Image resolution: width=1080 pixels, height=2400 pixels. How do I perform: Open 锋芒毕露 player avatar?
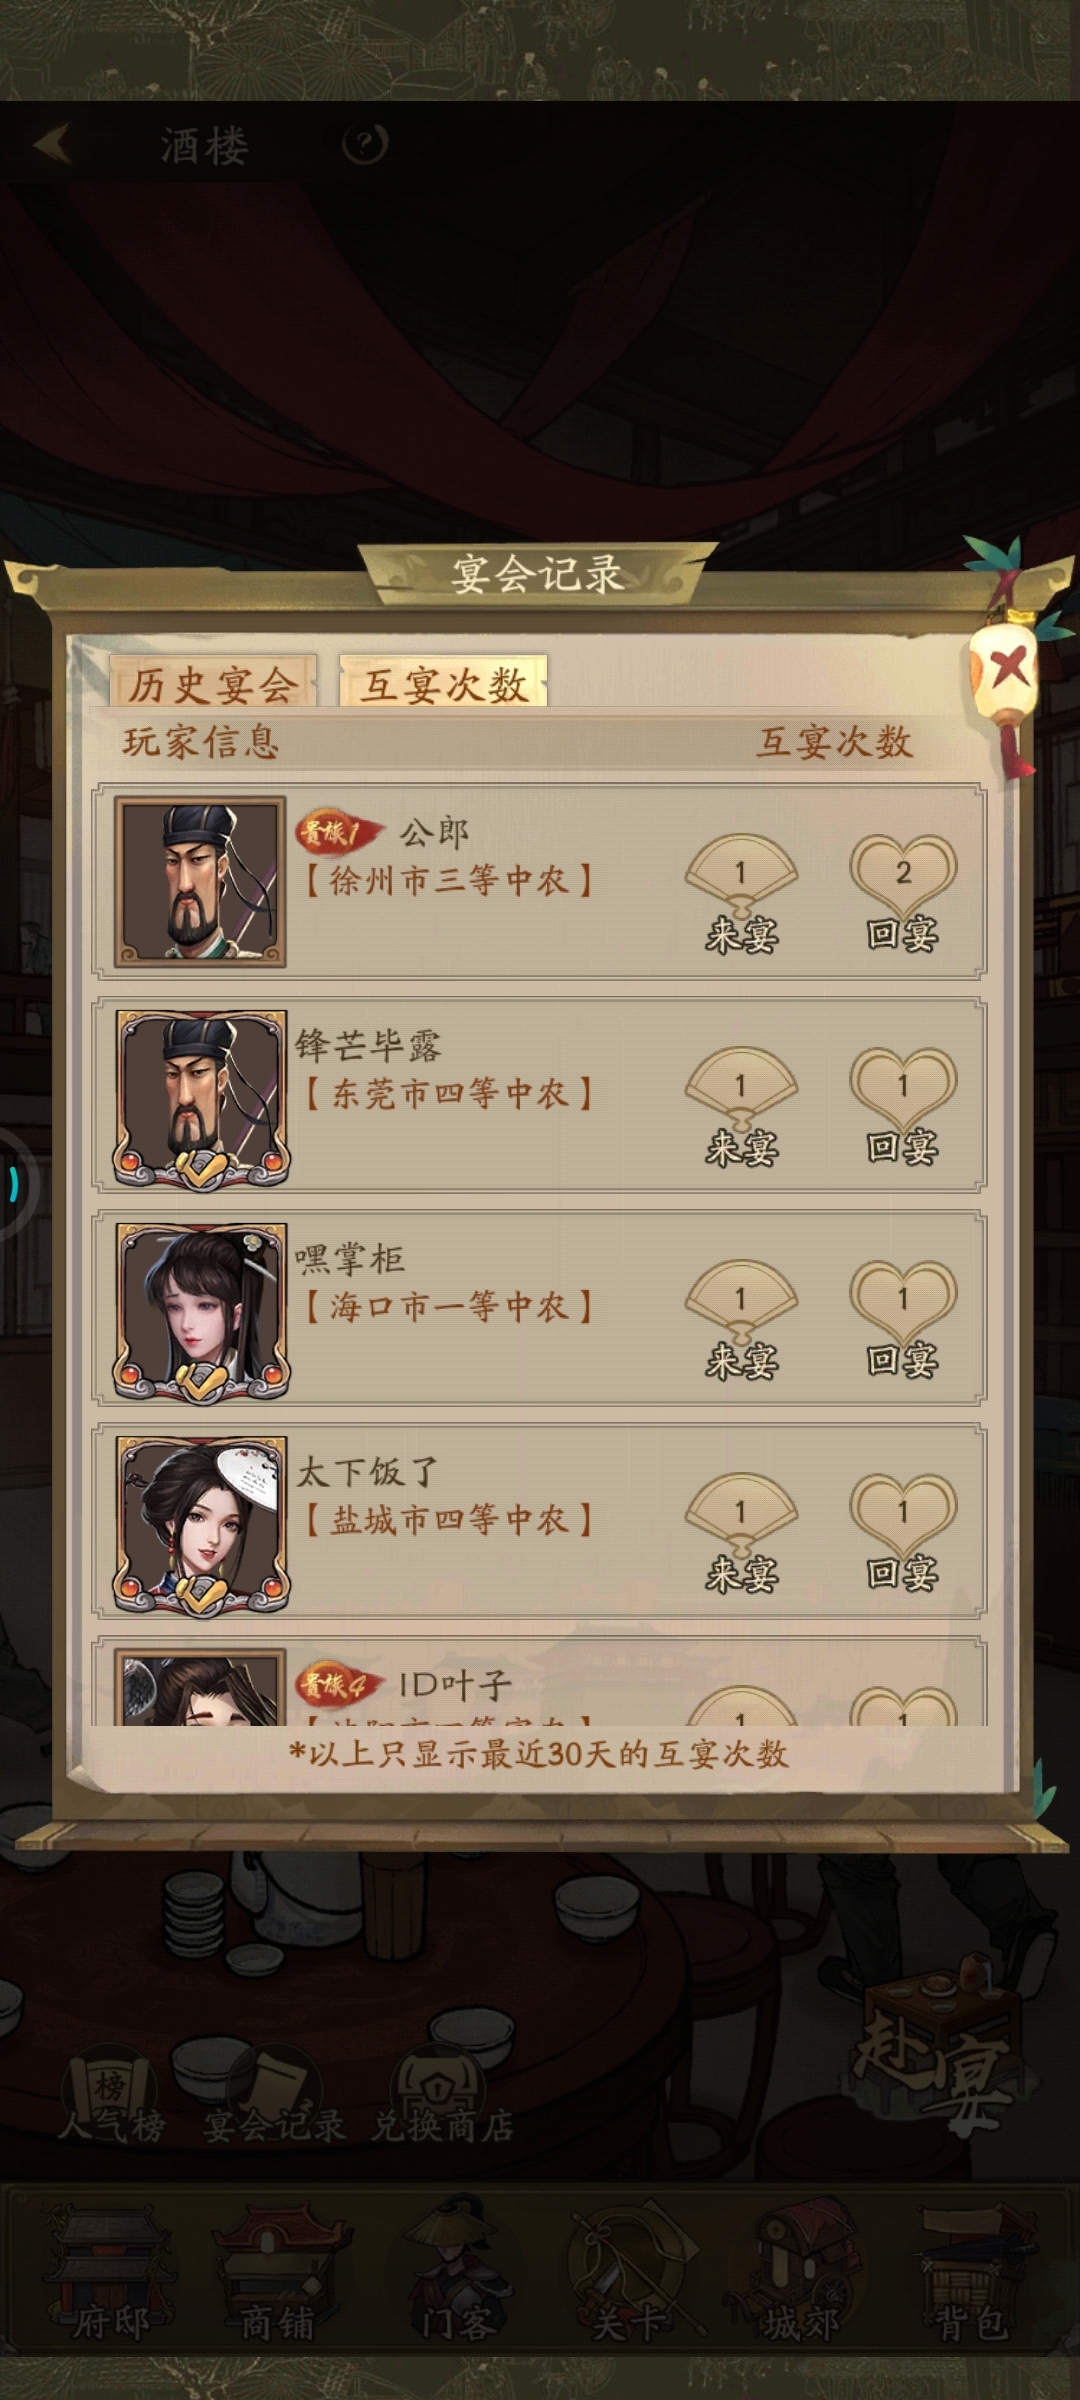[200, 1098]
